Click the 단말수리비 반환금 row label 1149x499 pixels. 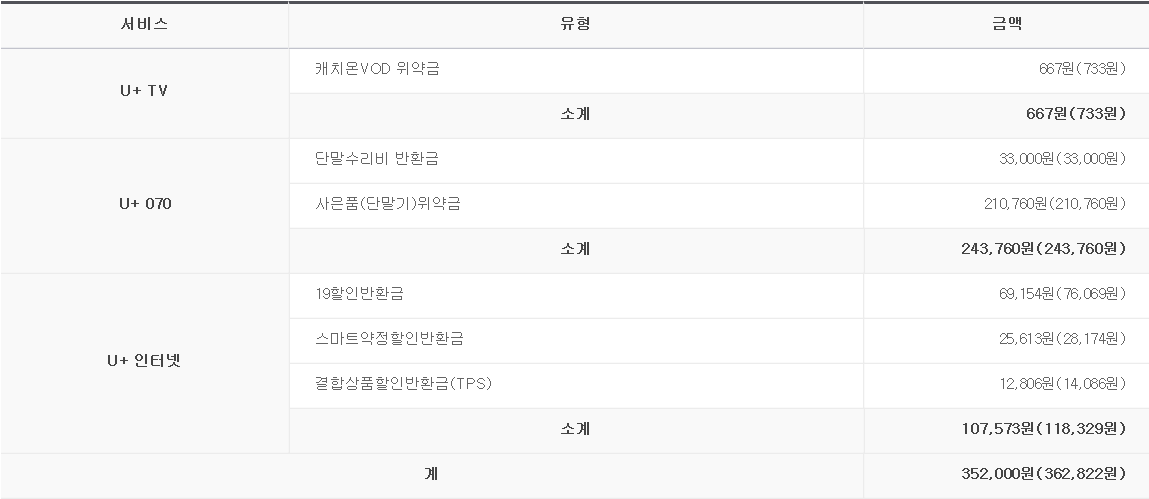(x=377, y=159)
